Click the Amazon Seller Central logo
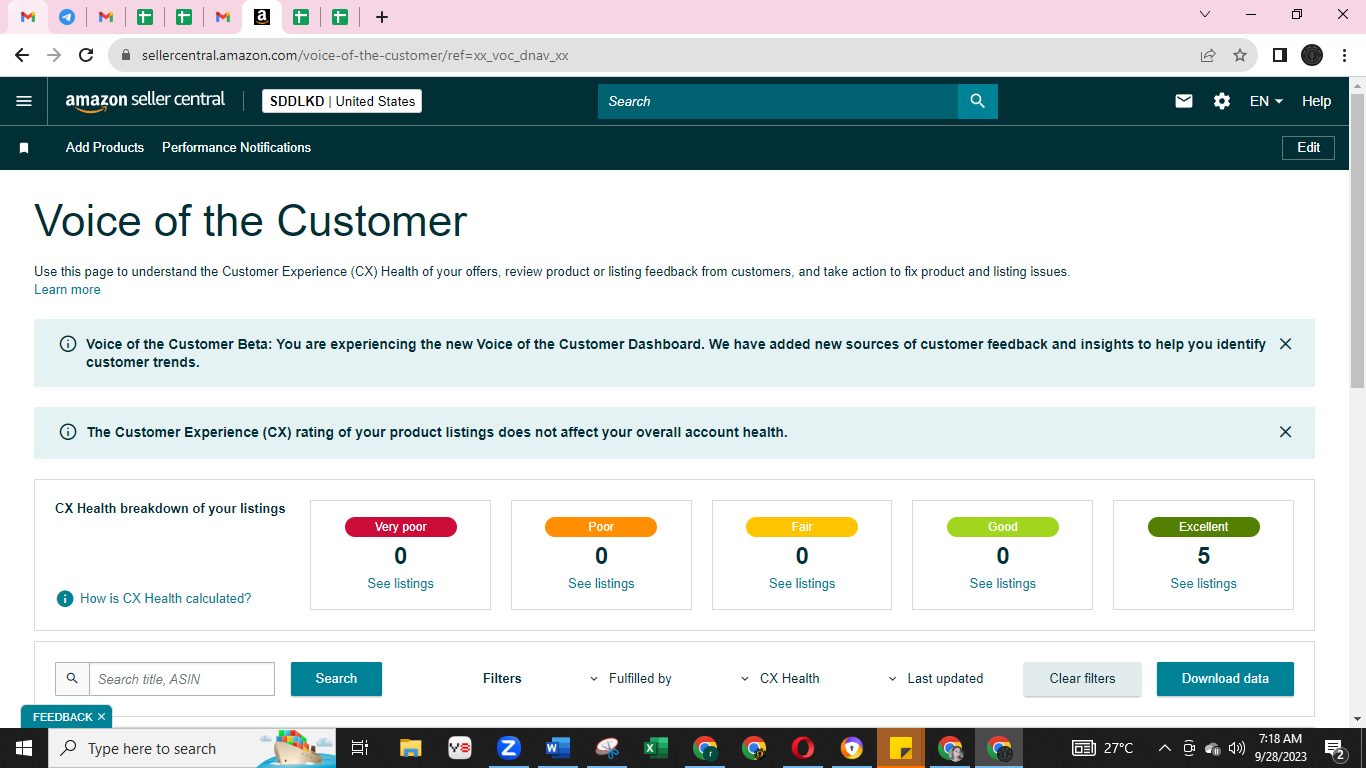1366x768 pixels. pyautogui.click(x=145, y=101)
